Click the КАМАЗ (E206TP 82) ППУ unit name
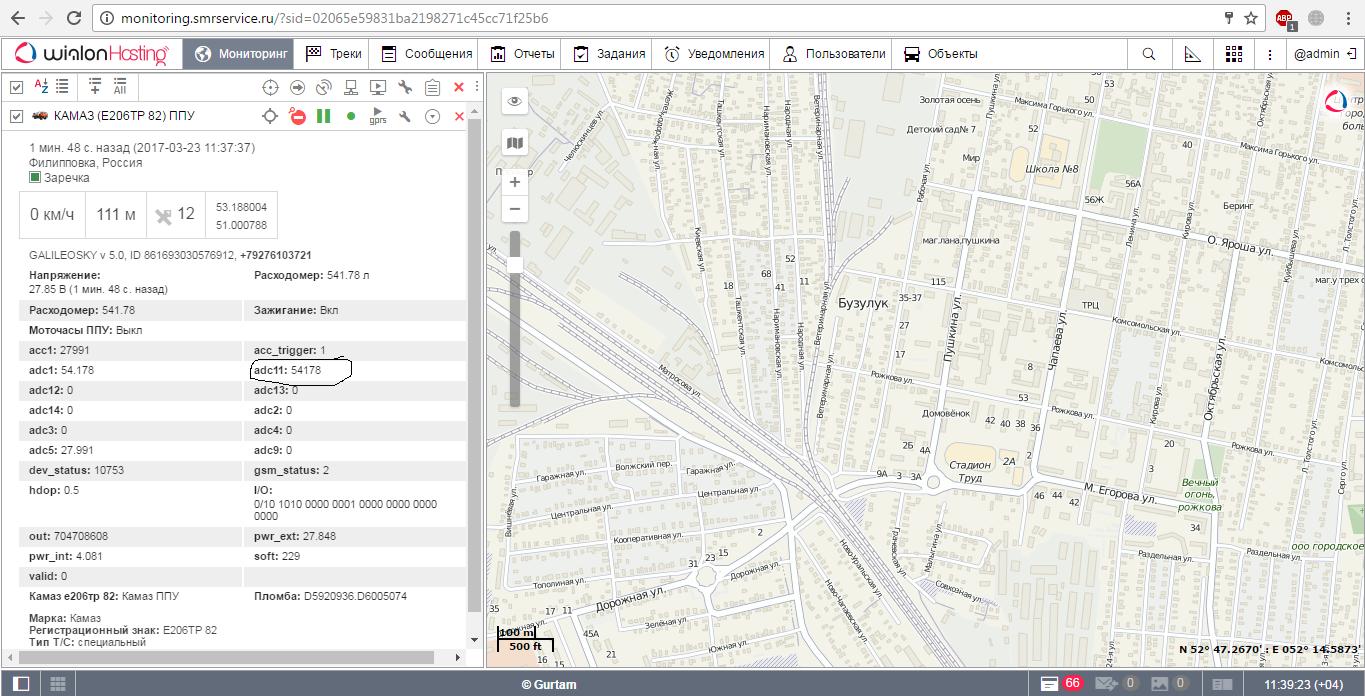The height and width of the screenshot is (696, 1365). [124, 117]
